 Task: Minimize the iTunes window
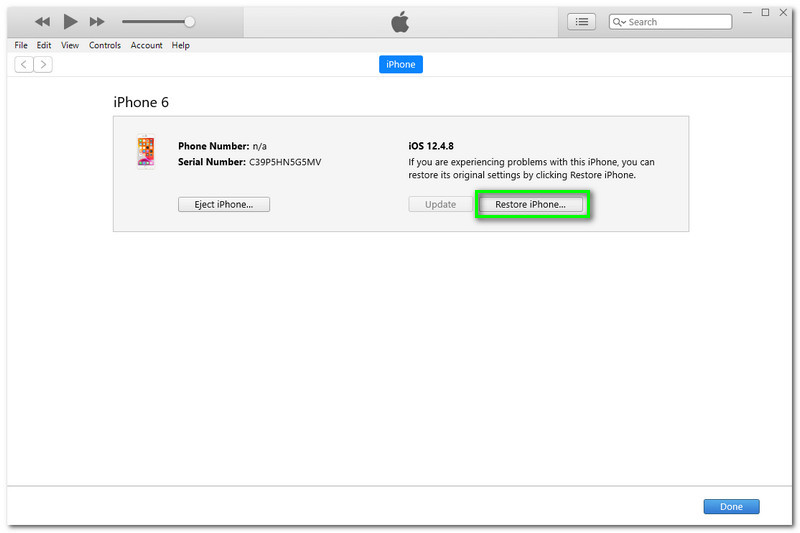coord(747,12)
